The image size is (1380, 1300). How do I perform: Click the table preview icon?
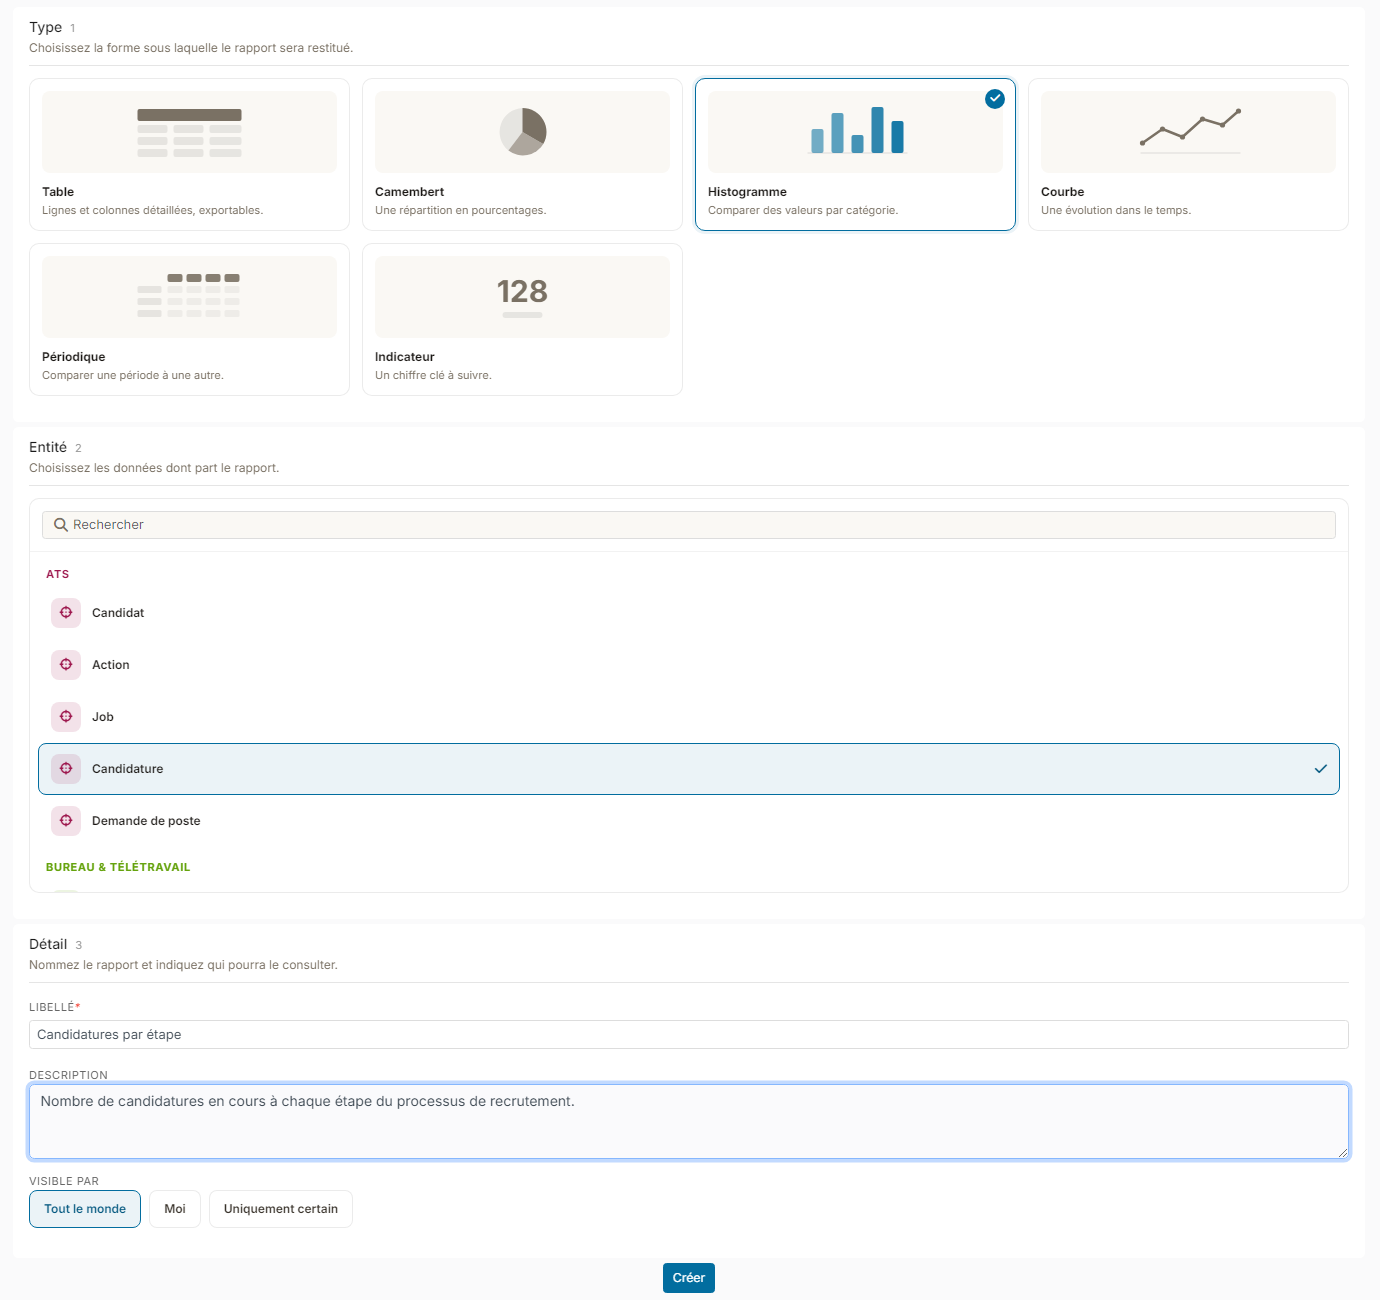189,132
